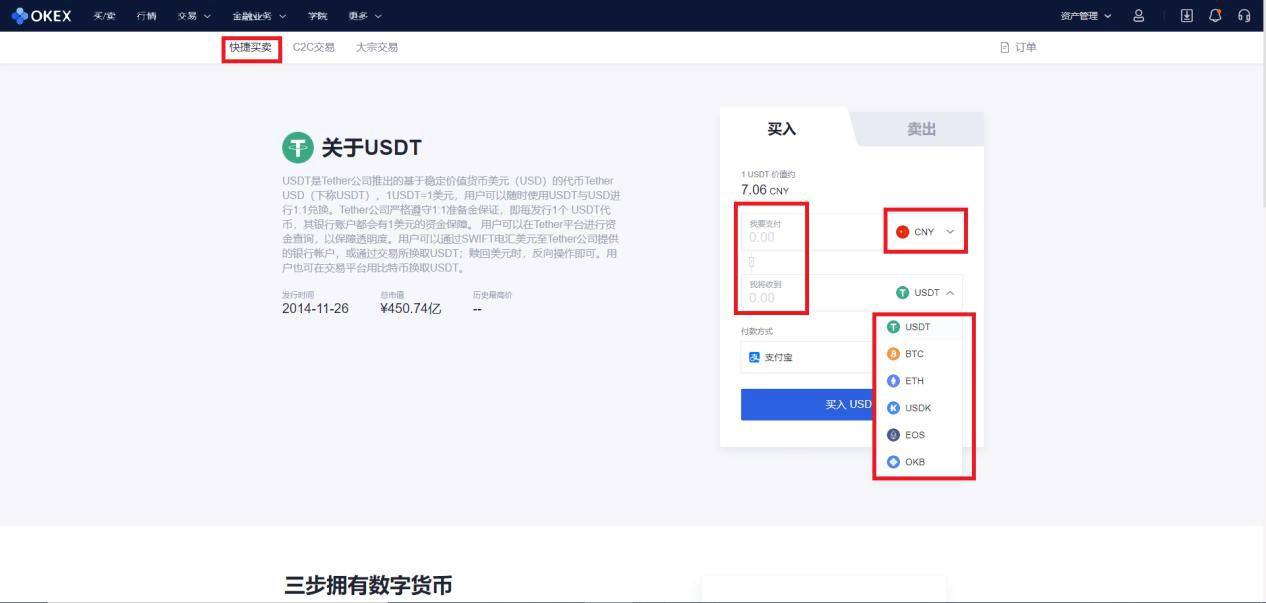The image size is (1266, 603).
Task: Select EOS from the coin list
Action: (912, 434)
